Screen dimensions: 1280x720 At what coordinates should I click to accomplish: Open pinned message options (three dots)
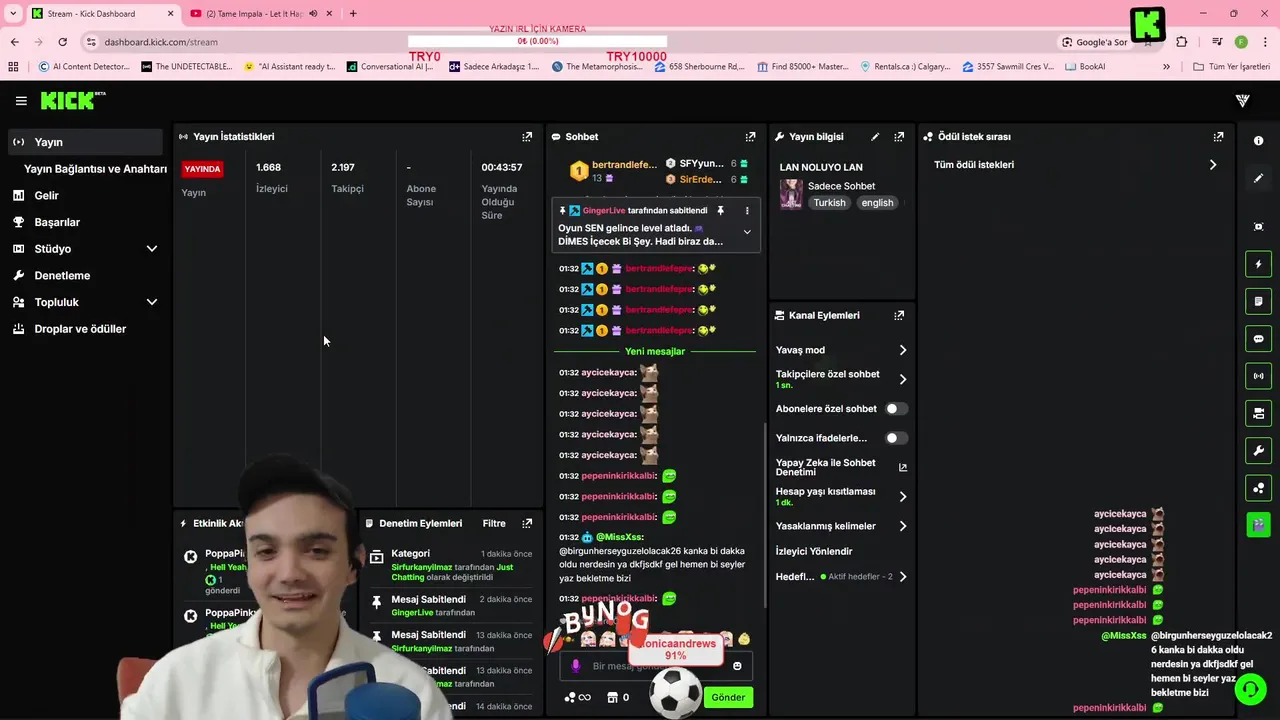(x=747, y=211)
